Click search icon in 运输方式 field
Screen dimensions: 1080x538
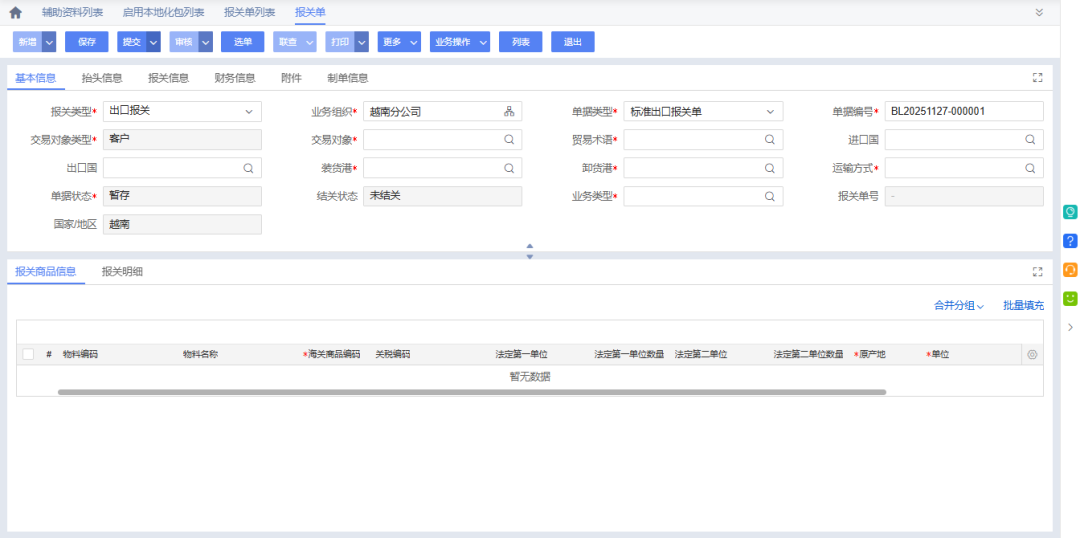(1030, 168)
